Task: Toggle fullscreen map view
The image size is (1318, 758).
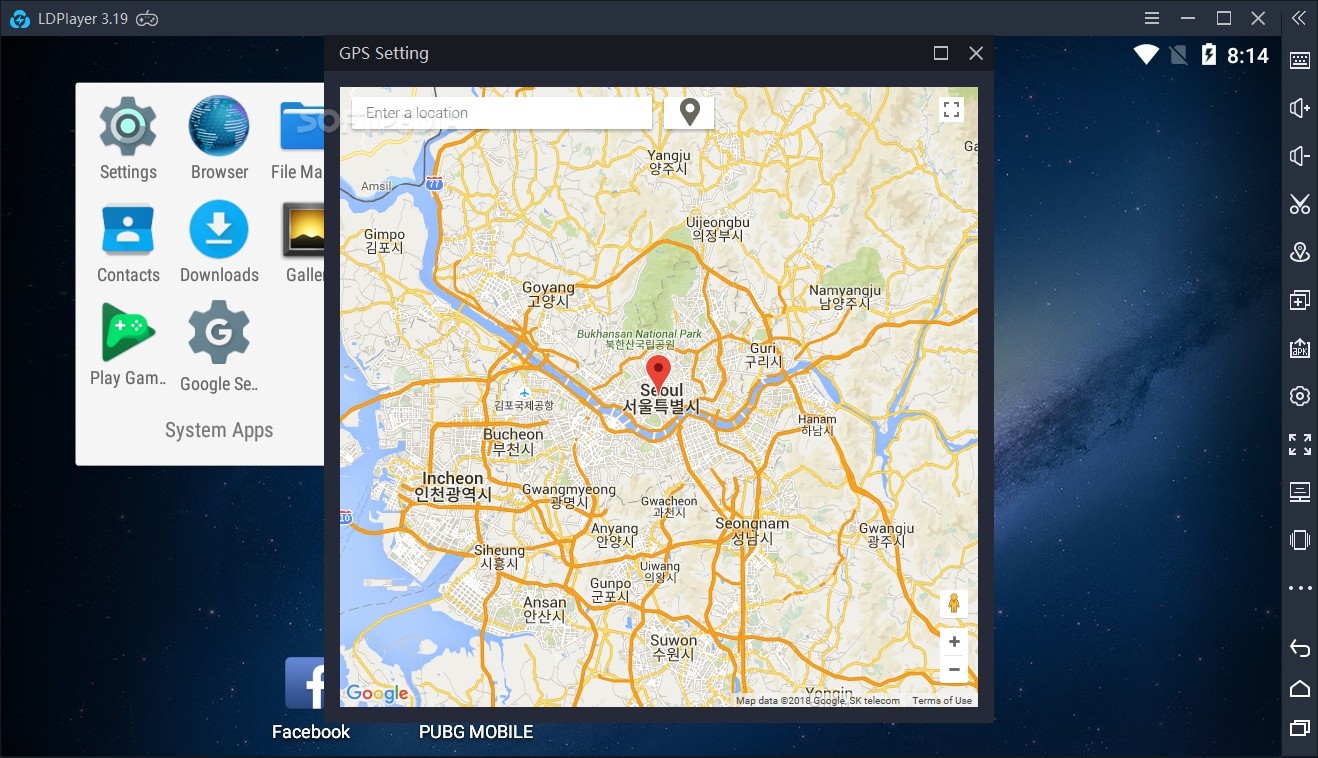Action: 952,110
